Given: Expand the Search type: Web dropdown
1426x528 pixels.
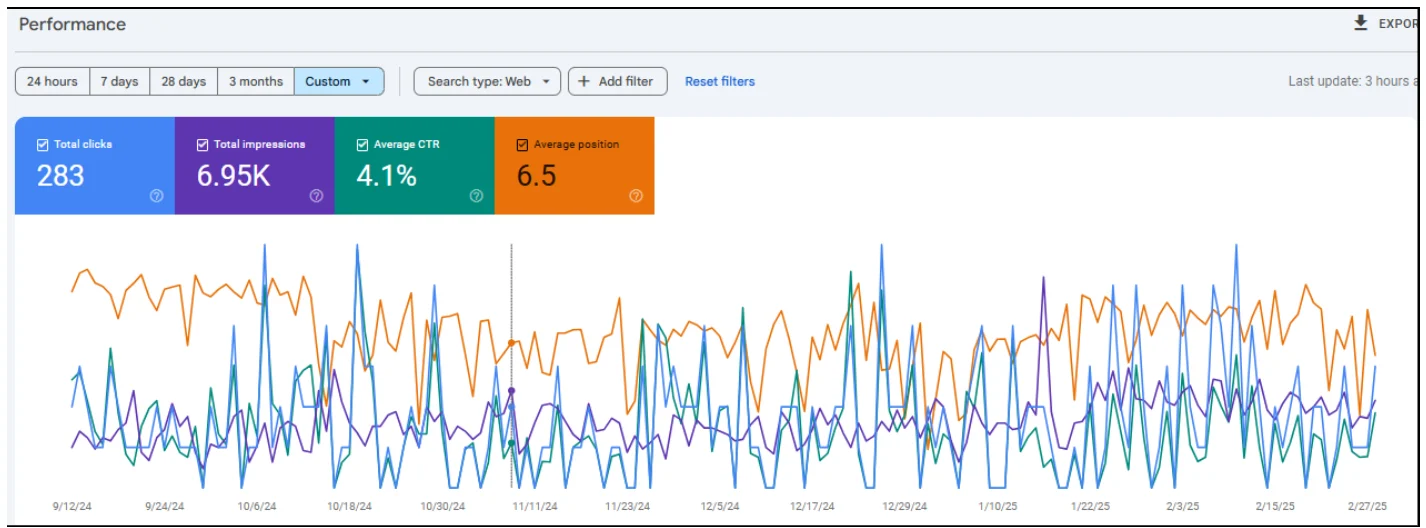Looking at the screenshot, I should point(487,82).
